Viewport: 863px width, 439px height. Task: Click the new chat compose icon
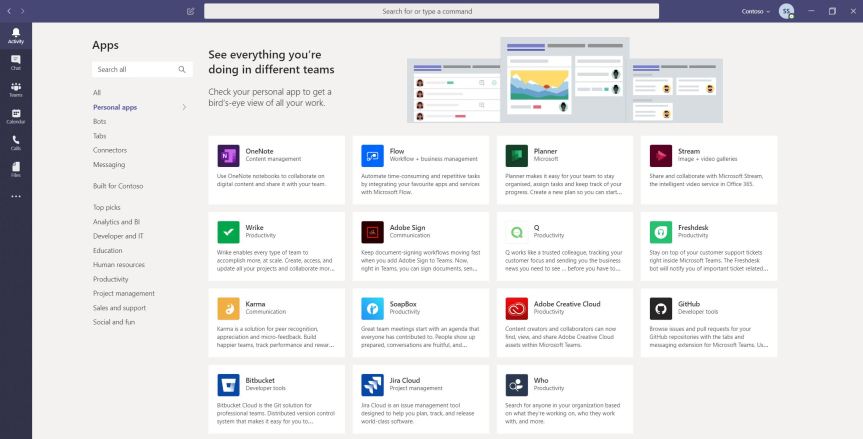(190, 11)
